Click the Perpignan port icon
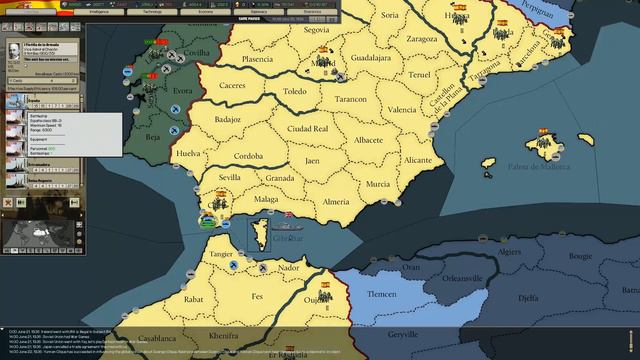Image resolution: width=640 pixels, height=360 pixels. tap(571, 16)
